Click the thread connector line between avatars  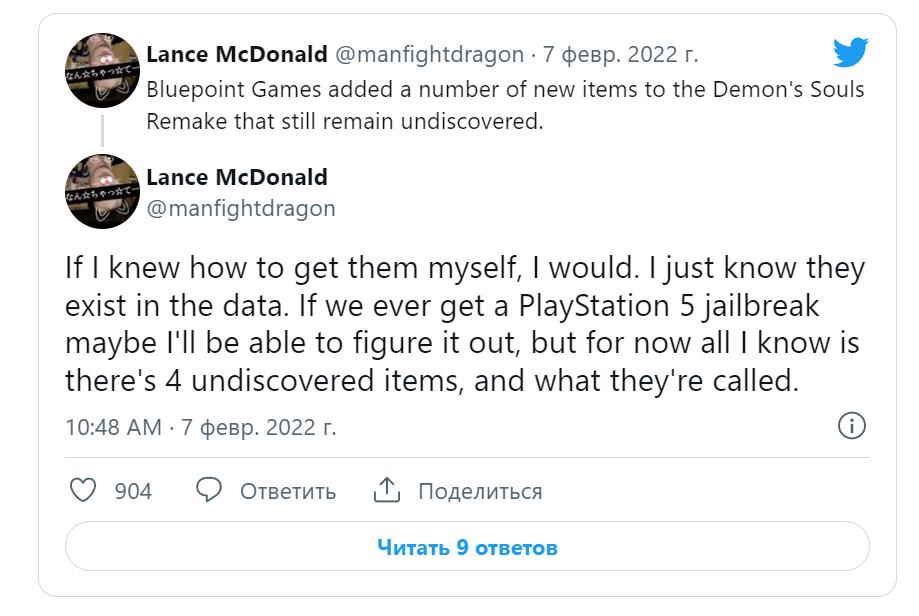click(x=102, y=131)
